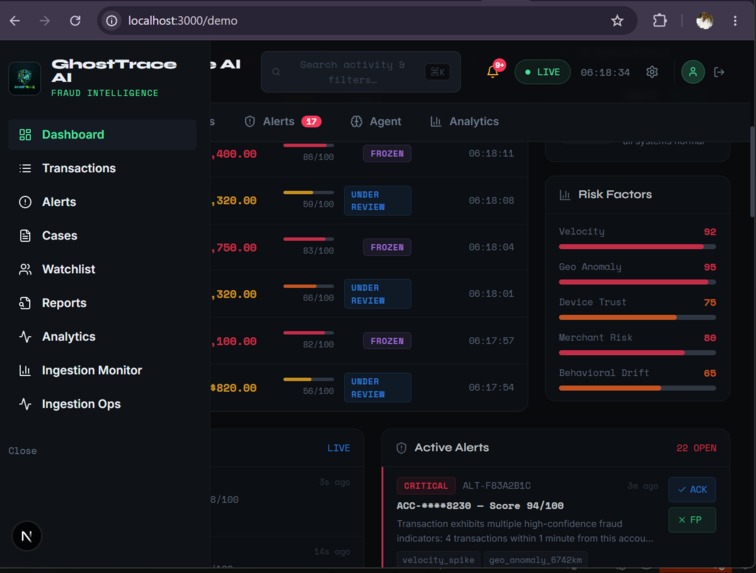Image resolution: width=756 pixels, height=573 pixels.
Task: Click the geo_anomaly_6742km tag
Action: click(x=535, y=559)
